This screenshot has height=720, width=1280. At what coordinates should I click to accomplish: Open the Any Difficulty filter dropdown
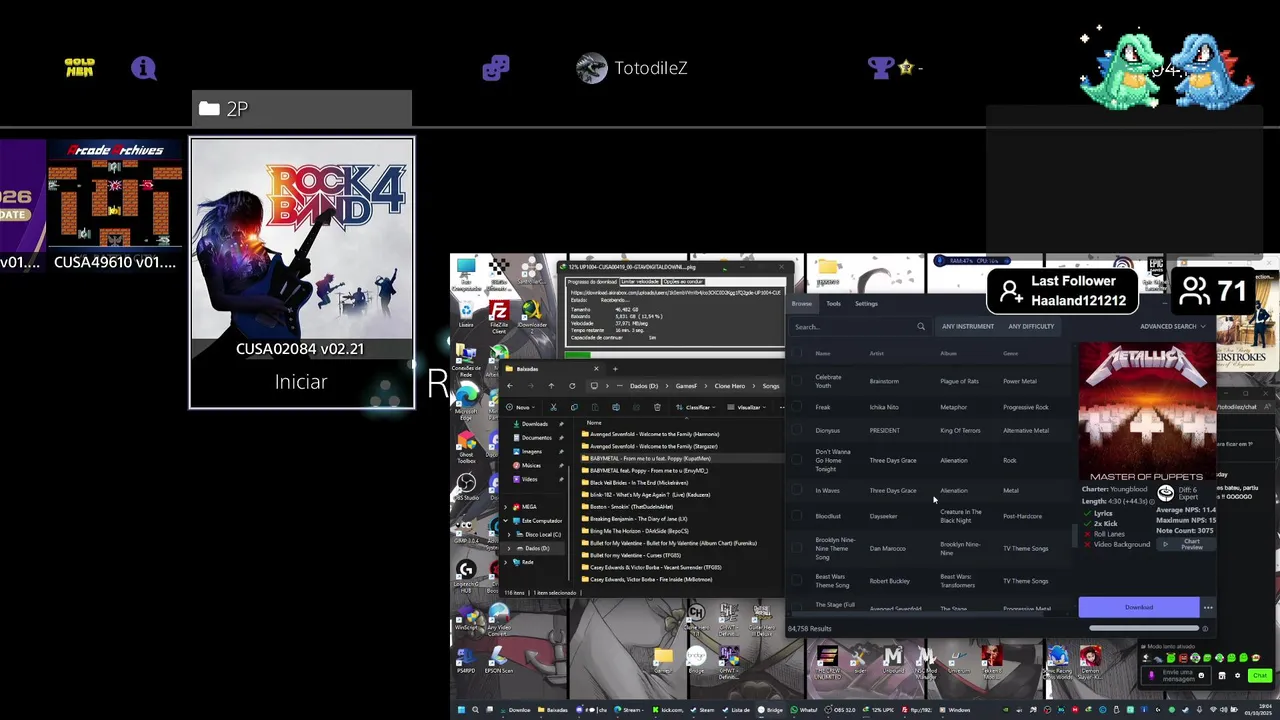click(1031, 326)
